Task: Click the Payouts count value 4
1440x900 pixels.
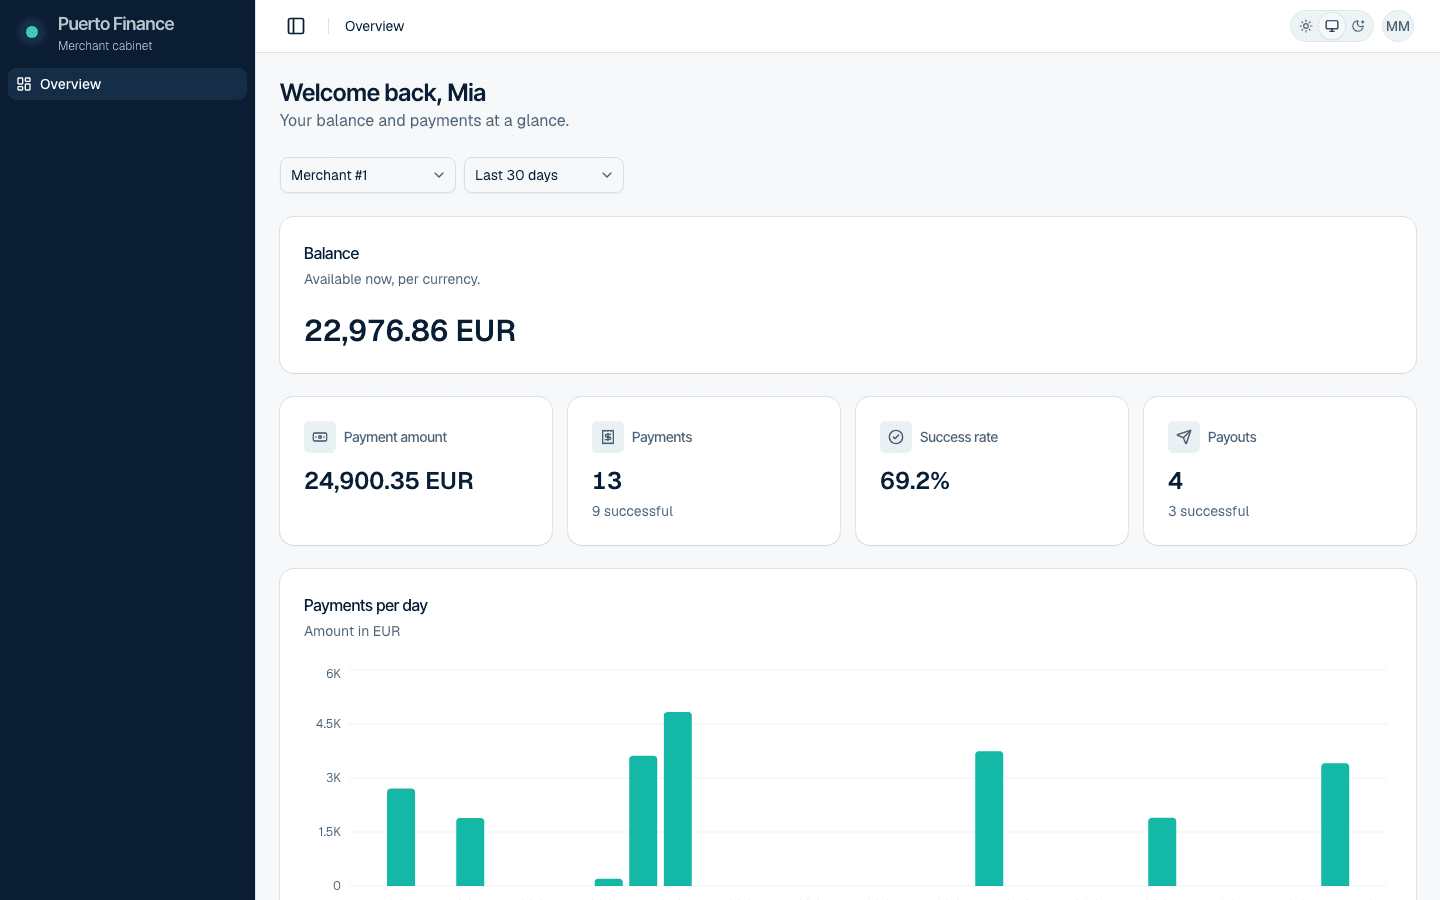Action: click(1176, 481)
